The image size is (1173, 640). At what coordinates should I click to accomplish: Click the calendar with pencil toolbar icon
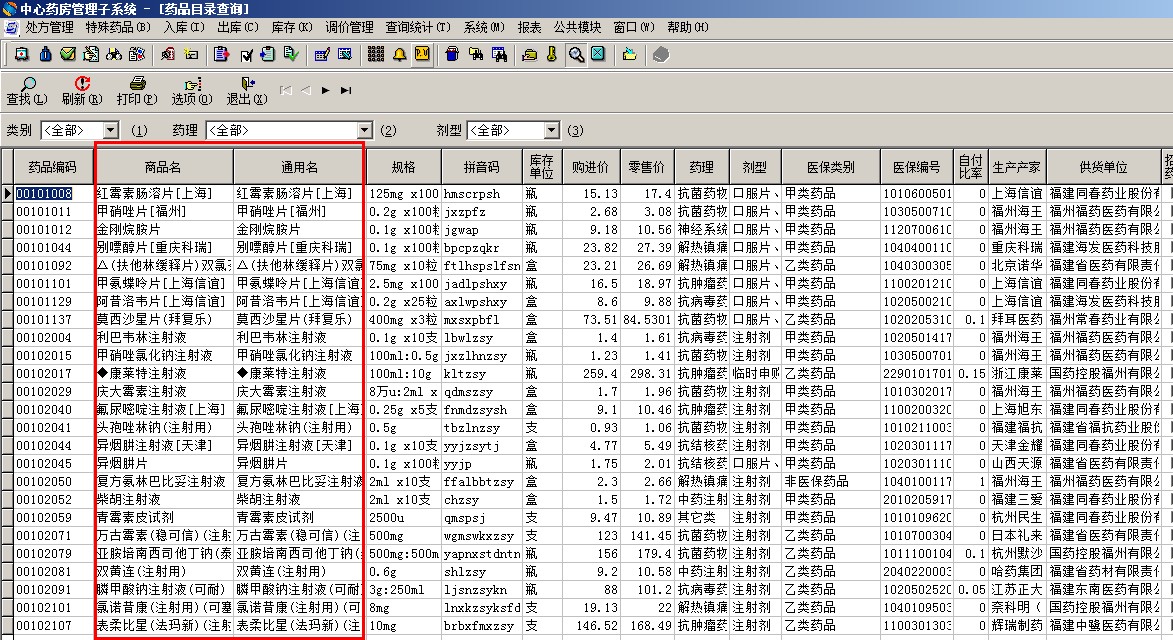coord(322,55)
